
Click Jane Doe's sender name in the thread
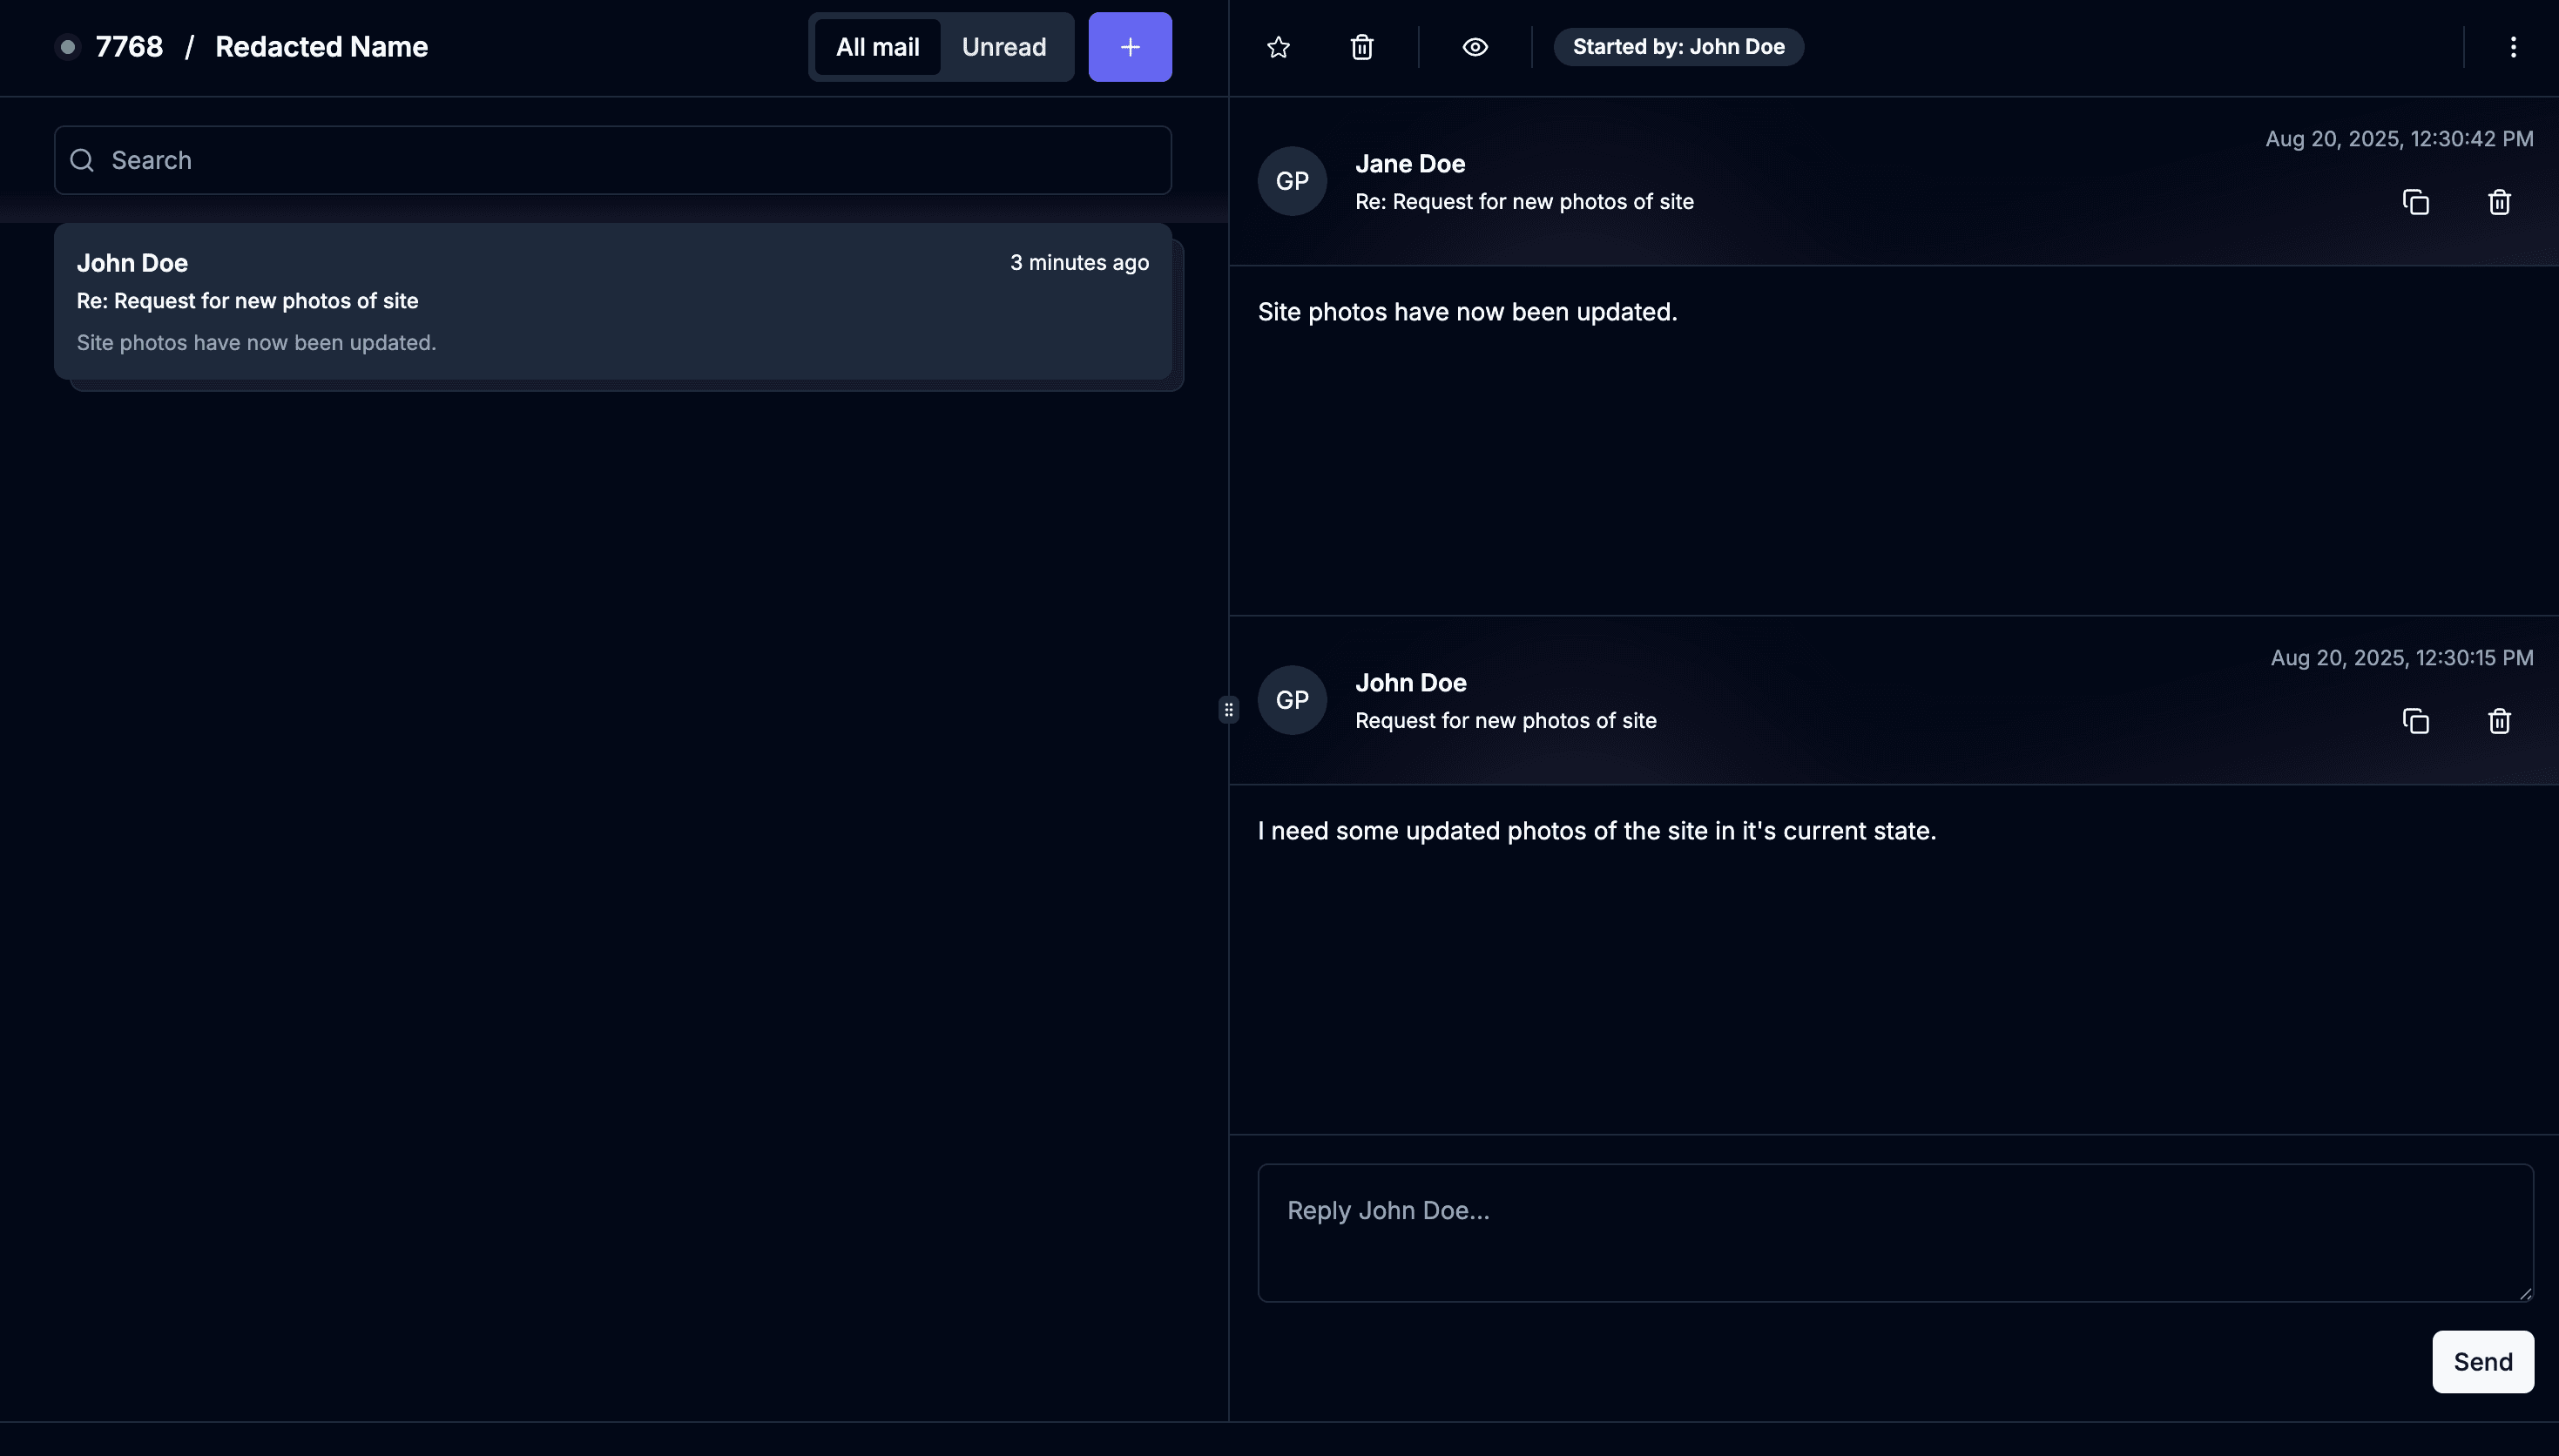1410,164
